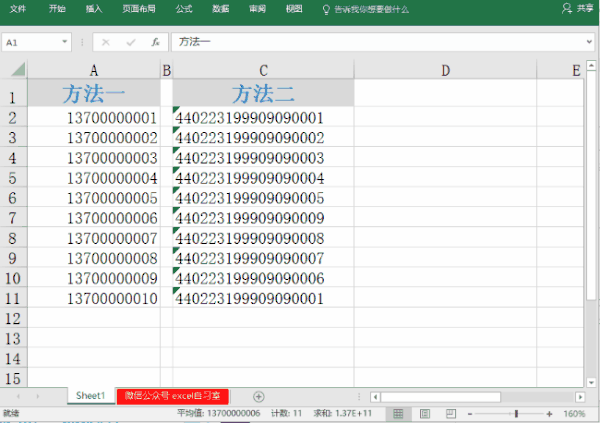
Task: Select row 1 header
Action: [13, 93]
